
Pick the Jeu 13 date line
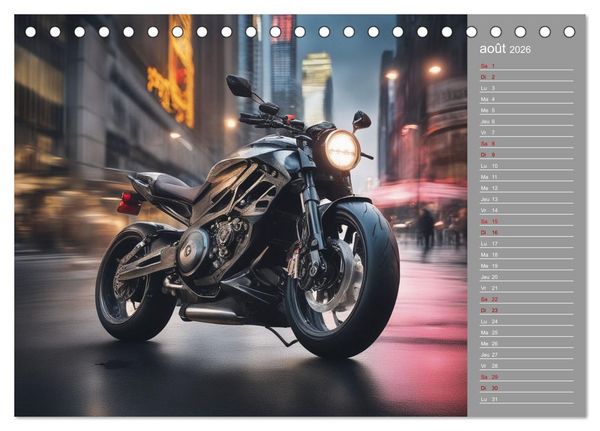pyautogui.click(x=527, y=199)
